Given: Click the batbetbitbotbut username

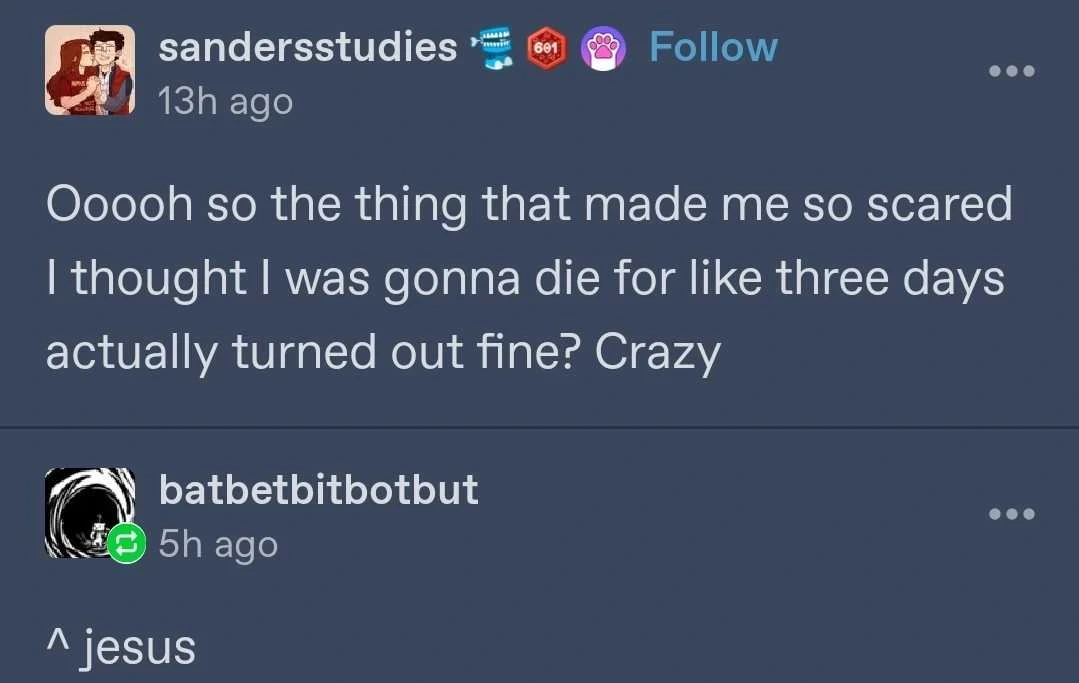Looking at the screenshot, I should (x=319, y=490).
